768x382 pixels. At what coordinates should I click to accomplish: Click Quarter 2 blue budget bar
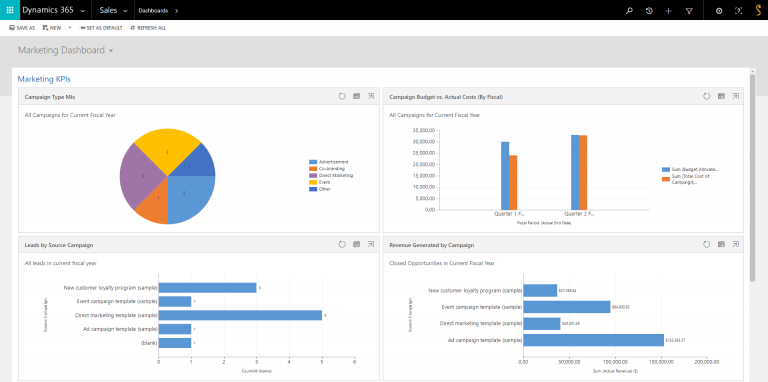point(575,172)
